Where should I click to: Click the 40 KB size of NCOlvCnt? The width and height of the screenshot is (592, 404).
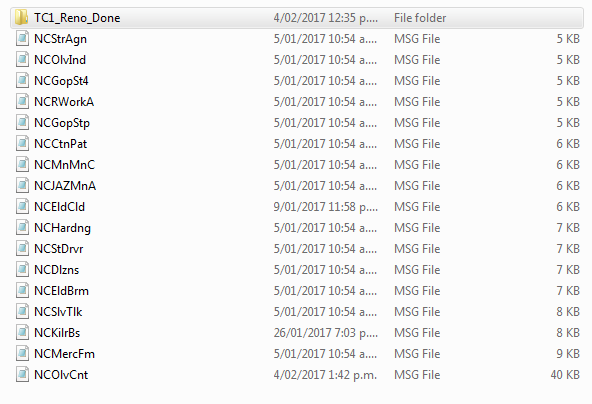coord(565,375)
